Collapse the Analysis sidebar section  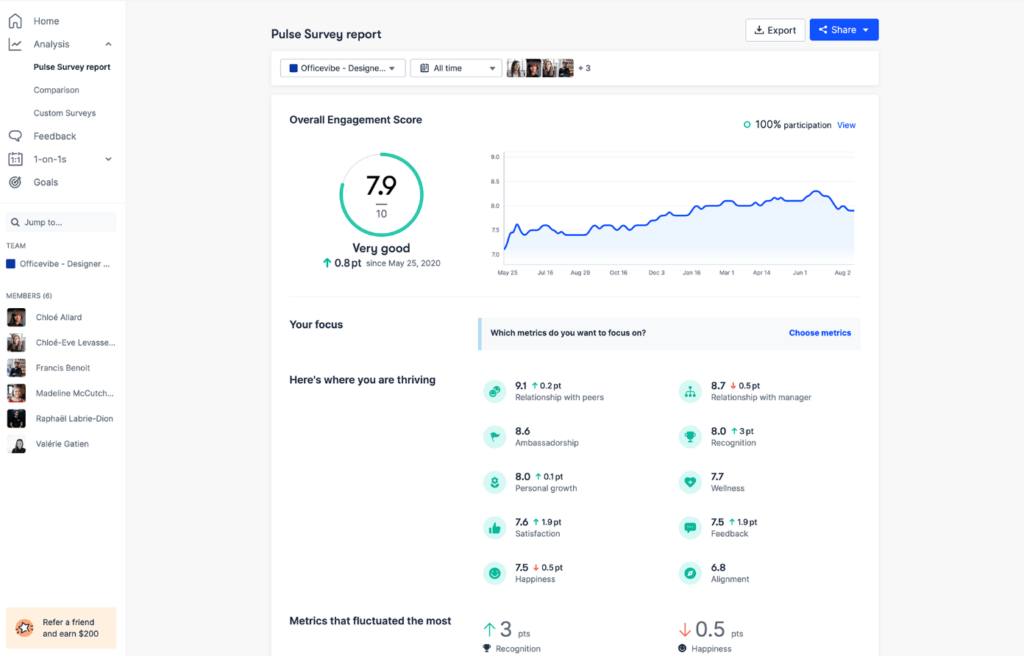pyautogui.click(x=108, y=44)
